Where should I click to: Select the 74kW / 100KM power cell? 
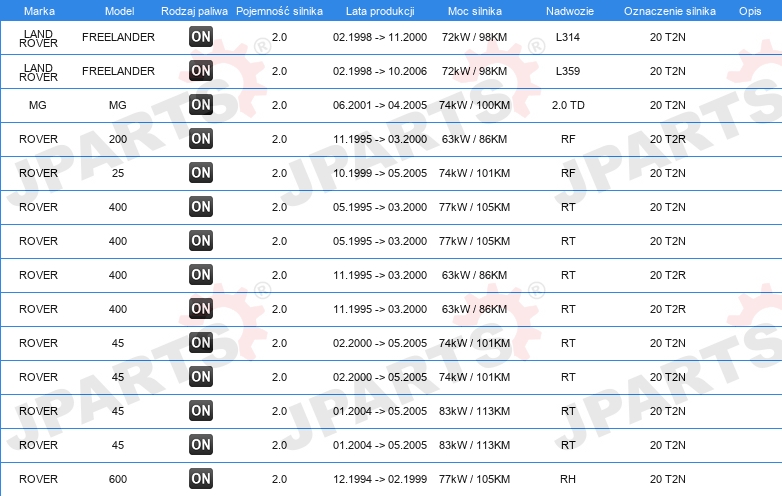[474, 105]
